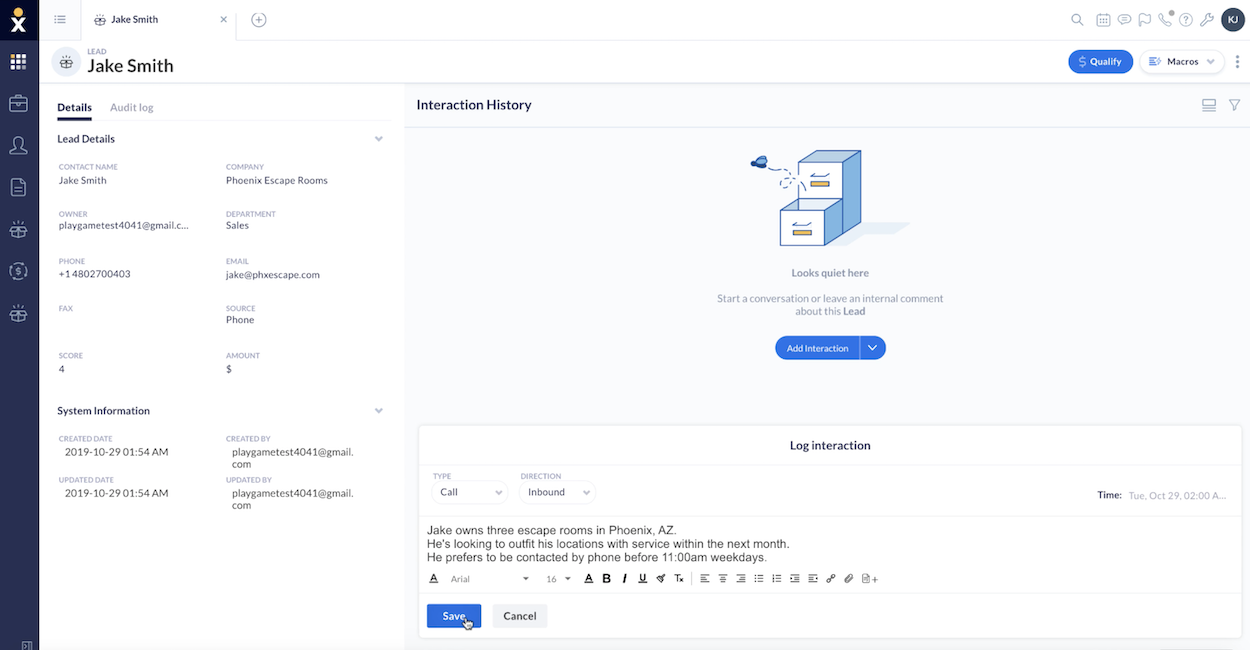This screenshot has height=650, width=1250.
Task: Click the Qualify button
Action: [x=1100, y=61]
